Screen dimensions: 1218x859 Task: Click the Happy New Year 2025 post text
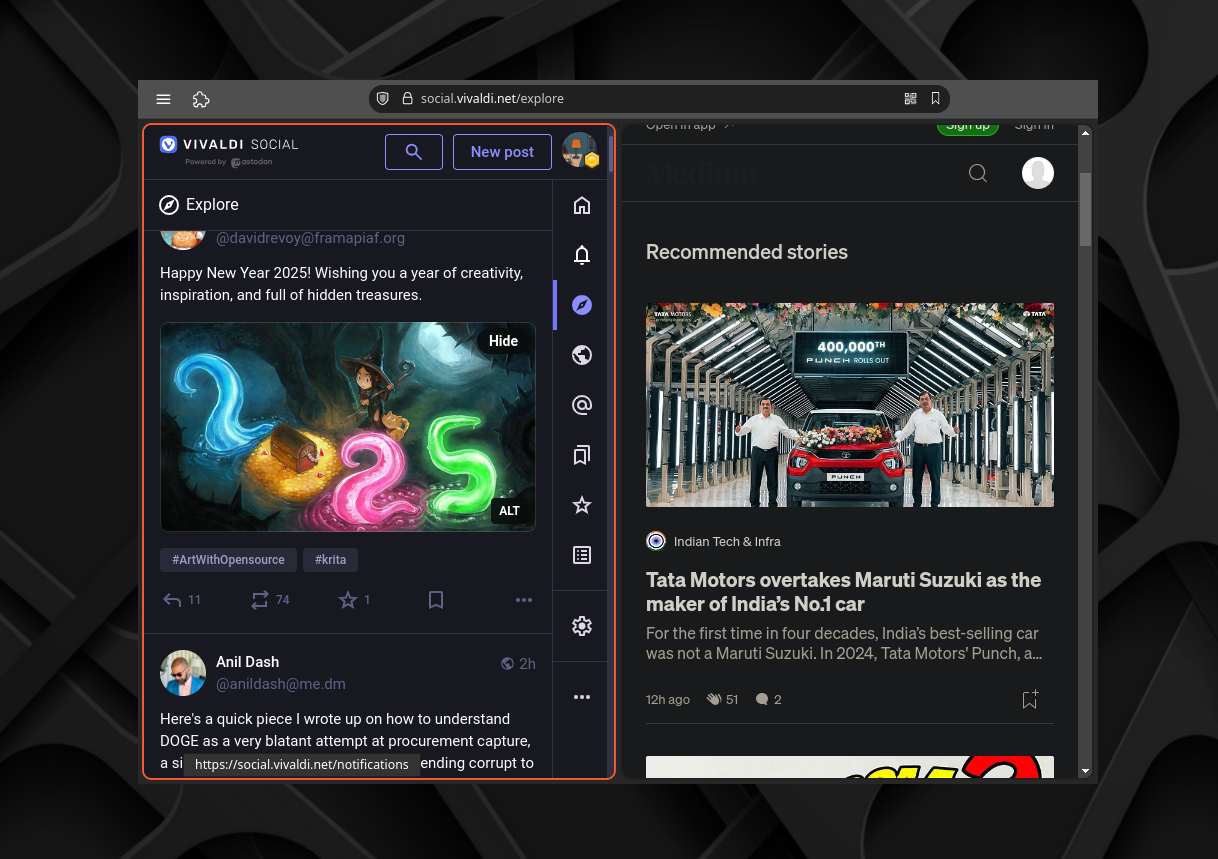342,284
